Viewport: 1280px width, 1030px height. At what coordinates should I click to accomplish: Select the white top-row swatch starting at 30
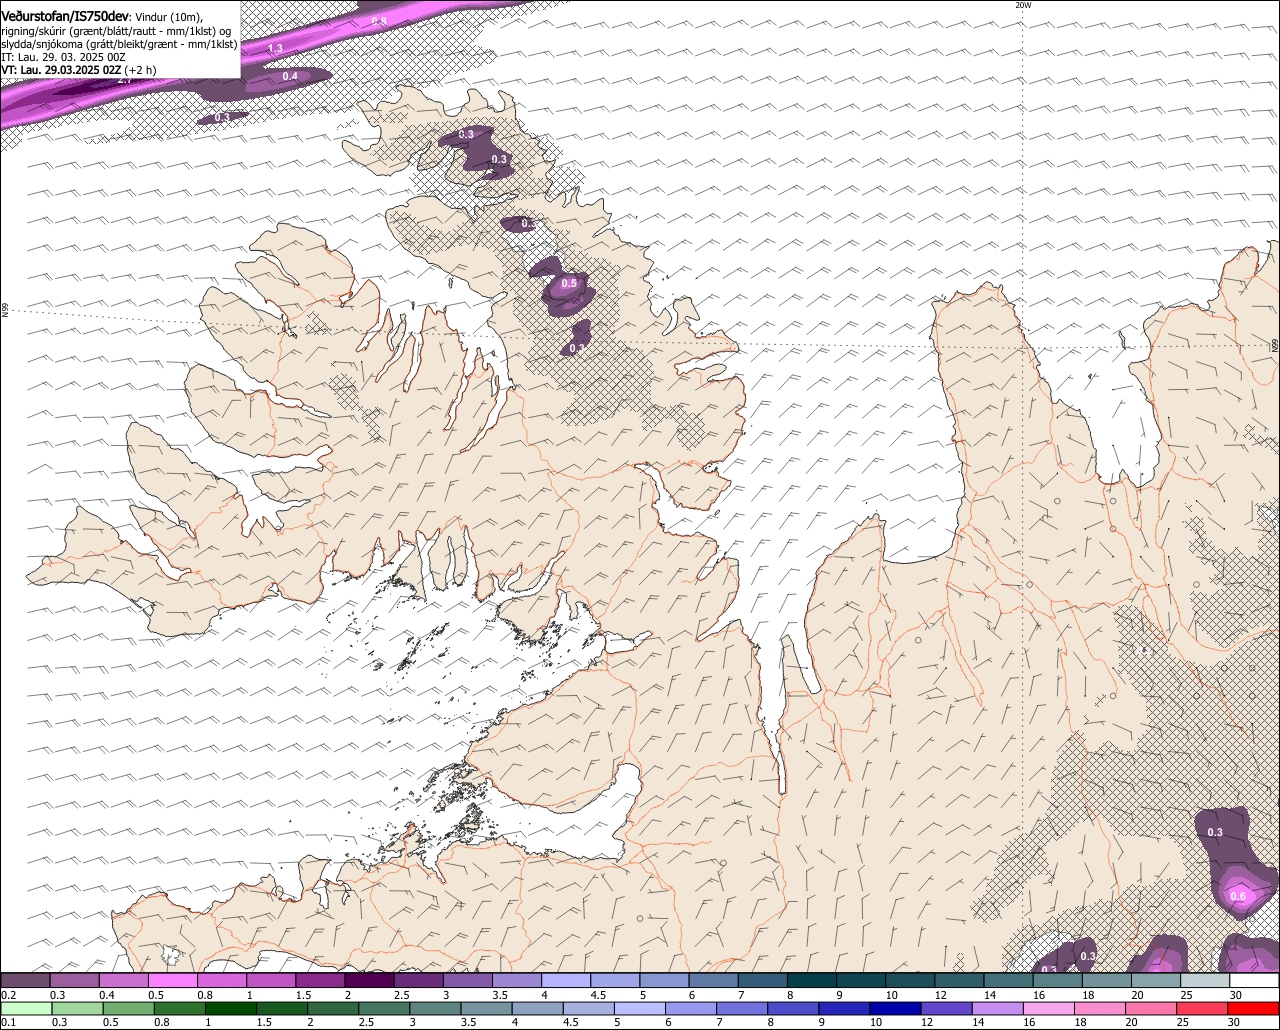(x=1254, y=980)
